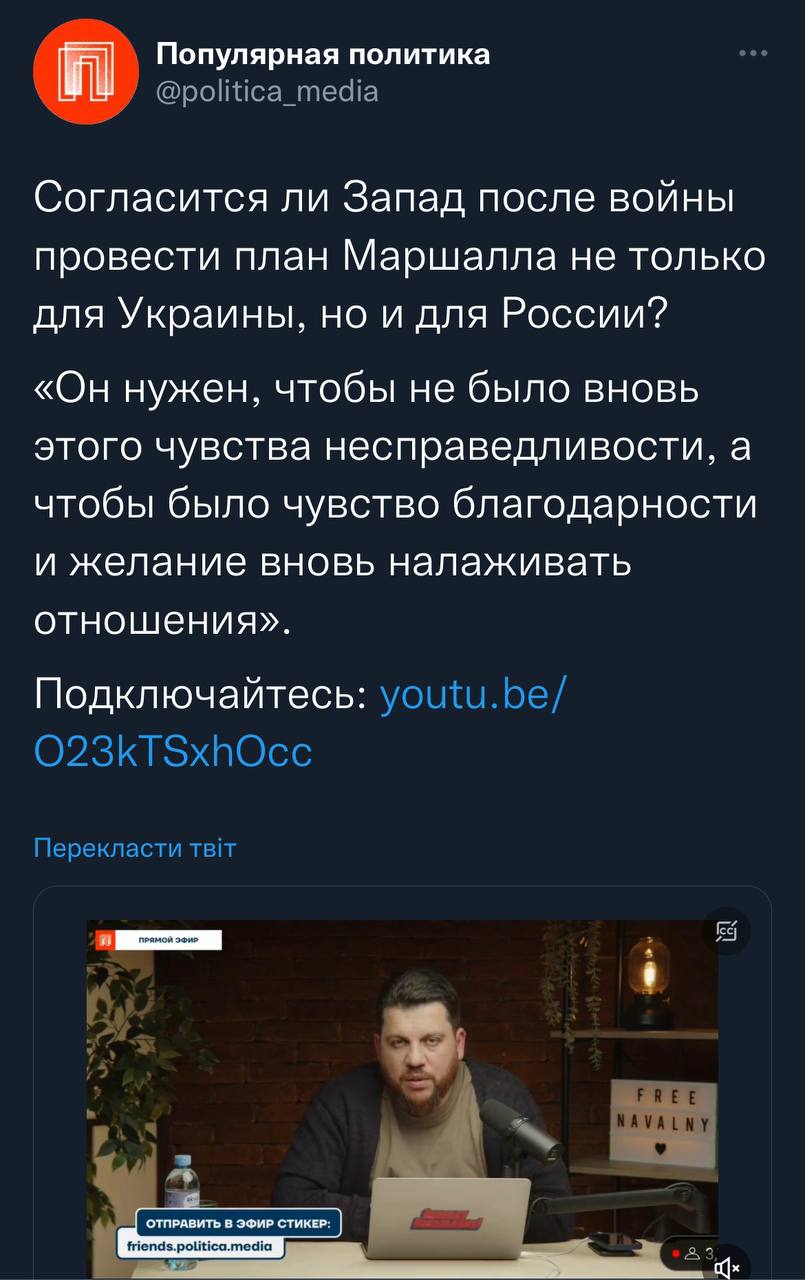Click the FREE NAVALNY sign in the video
This screenshot has width=805, height=1280.
coord(662,1121)
